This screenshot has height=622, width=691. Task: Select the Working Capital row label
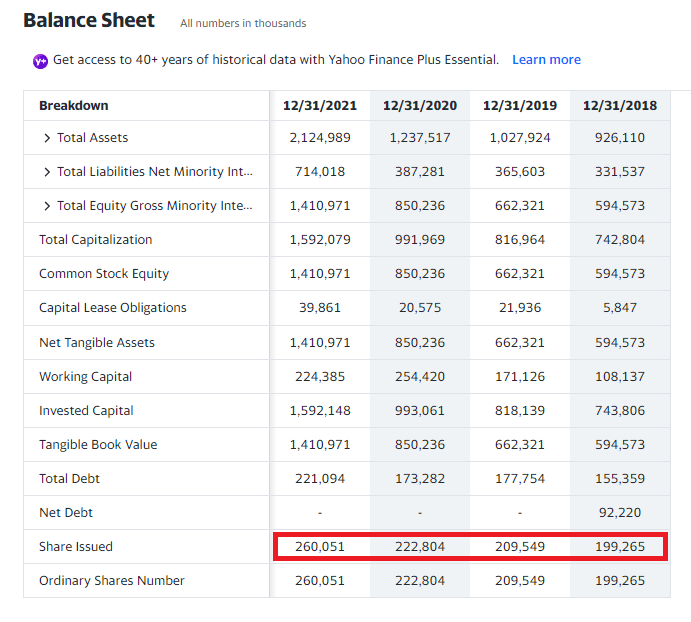[86, 377]
